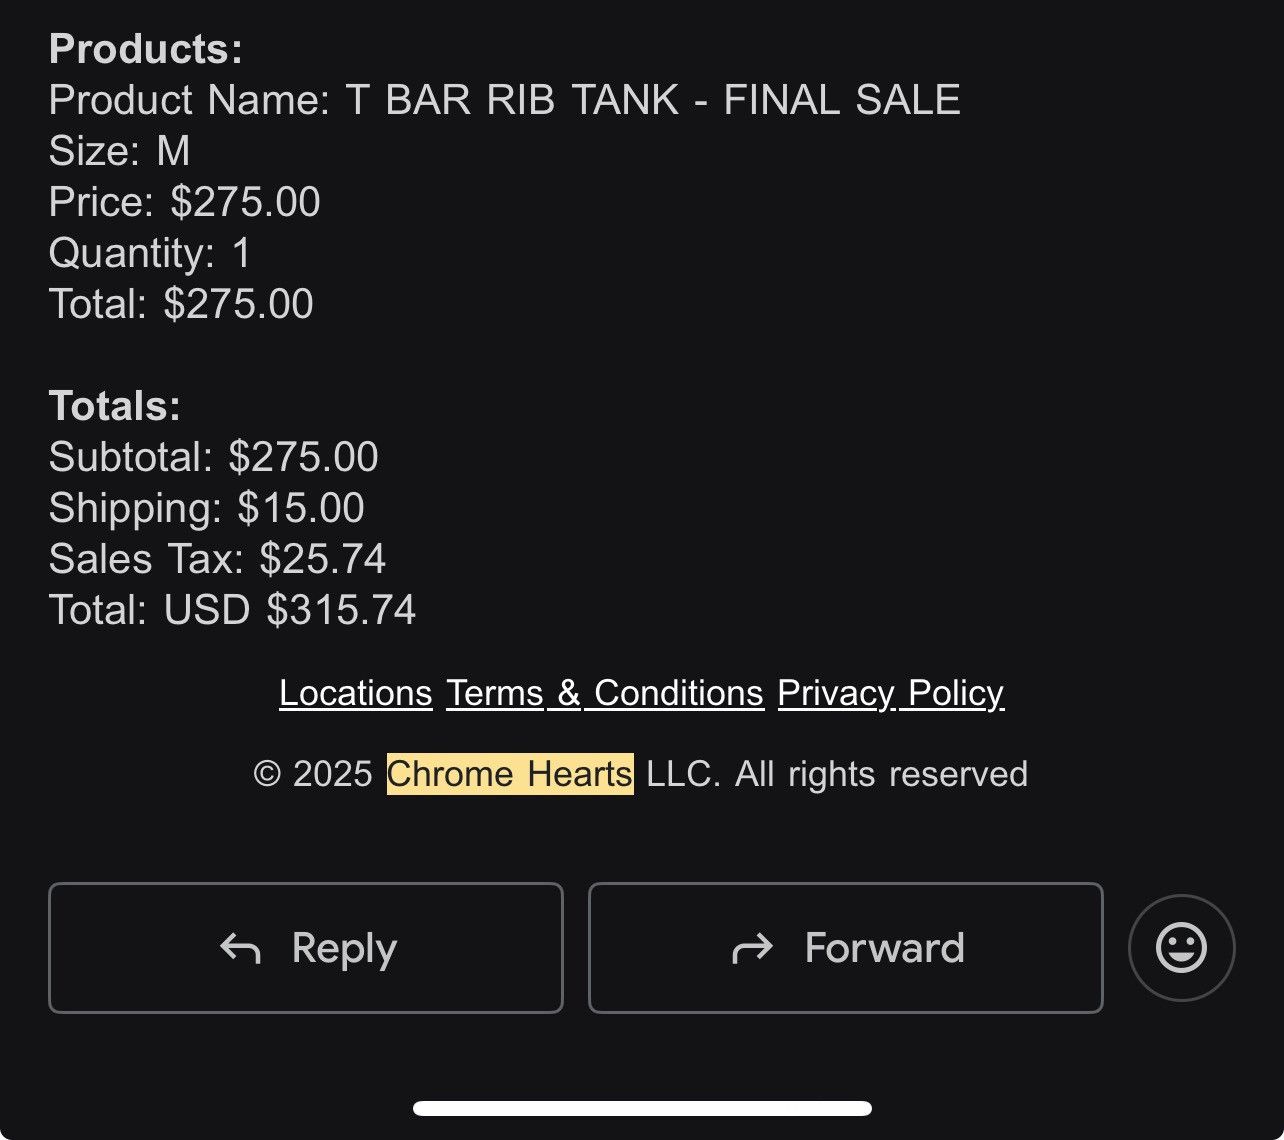The height and width of the screenshot is (1140, 1284).
Task: Tap the iOS home indicator bar
Action: 642,1108
